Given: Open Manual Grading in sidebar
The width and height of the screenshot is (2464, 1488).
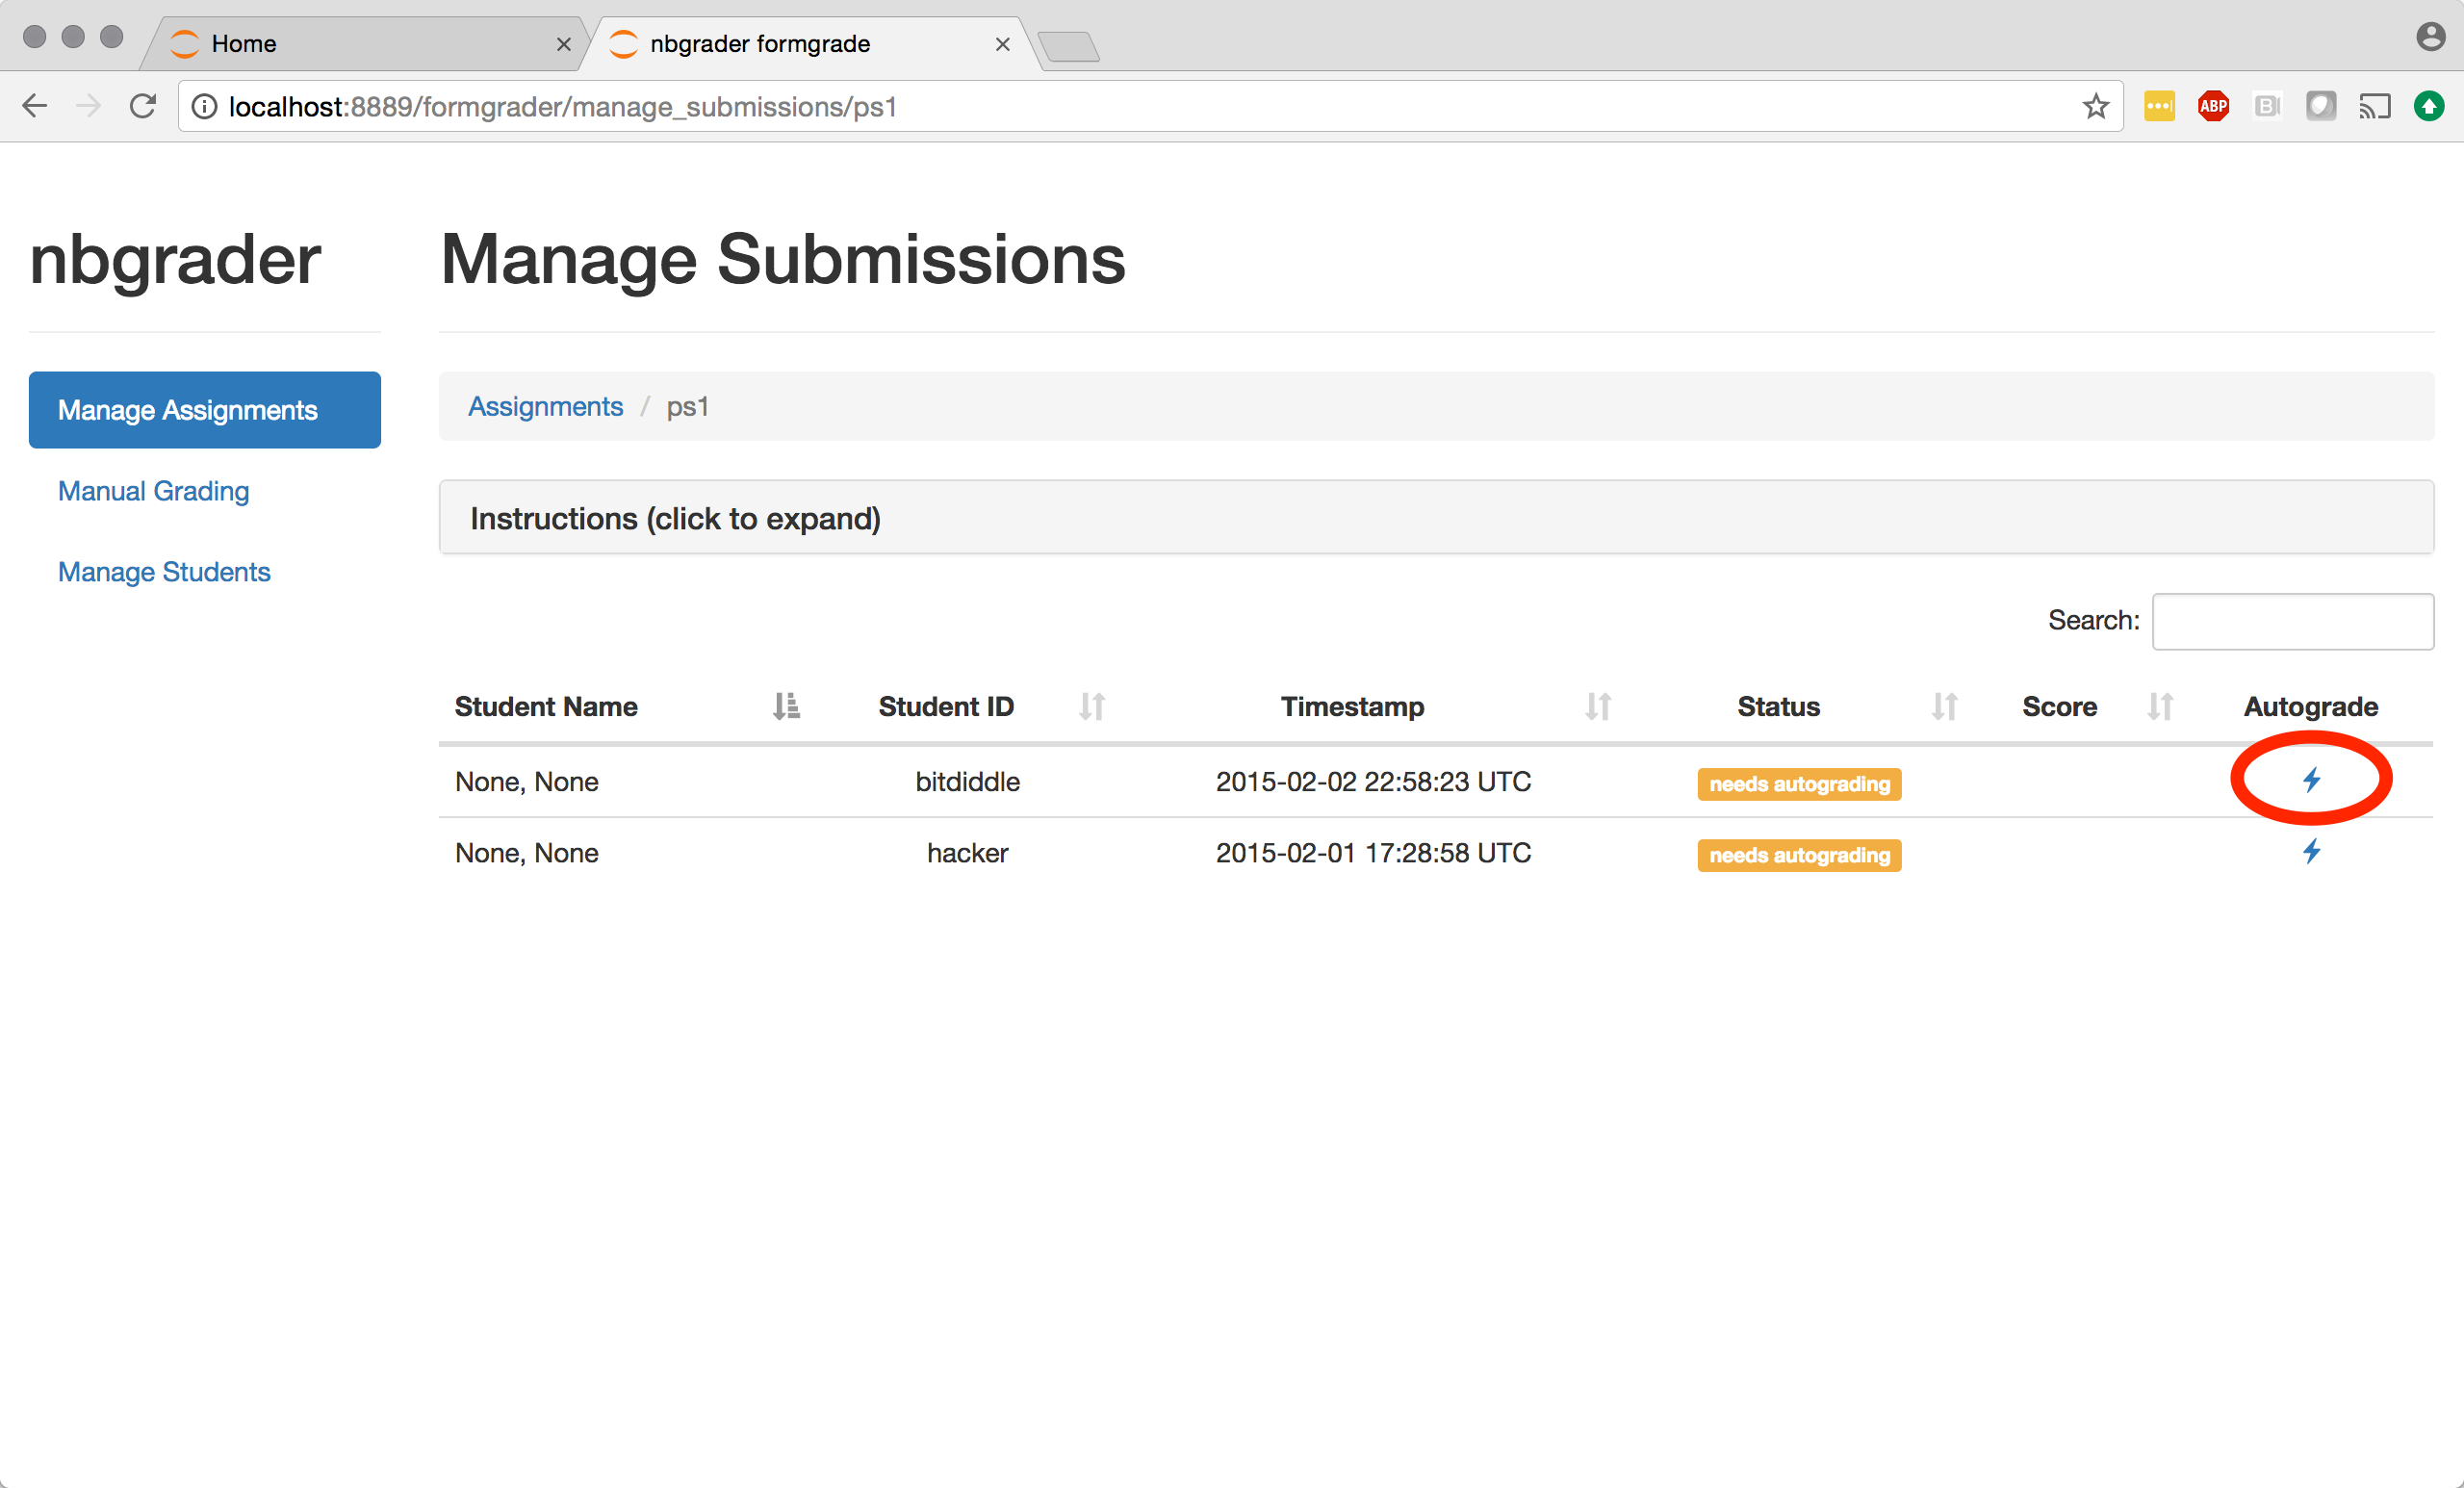Looking at the screenshot, I should tap(153, 491).
